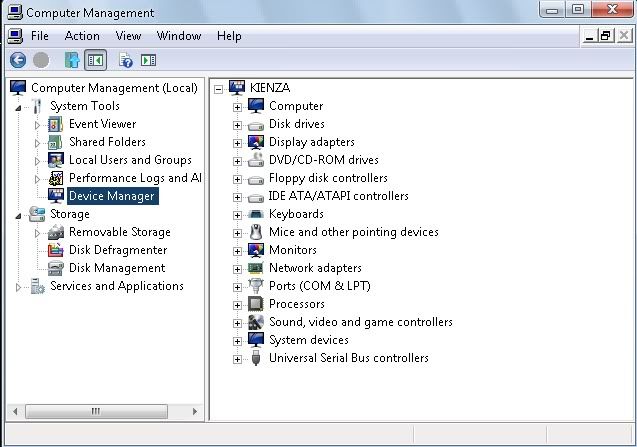Minimize the inner console window
The image size is (637, 447).
[589, 36]
